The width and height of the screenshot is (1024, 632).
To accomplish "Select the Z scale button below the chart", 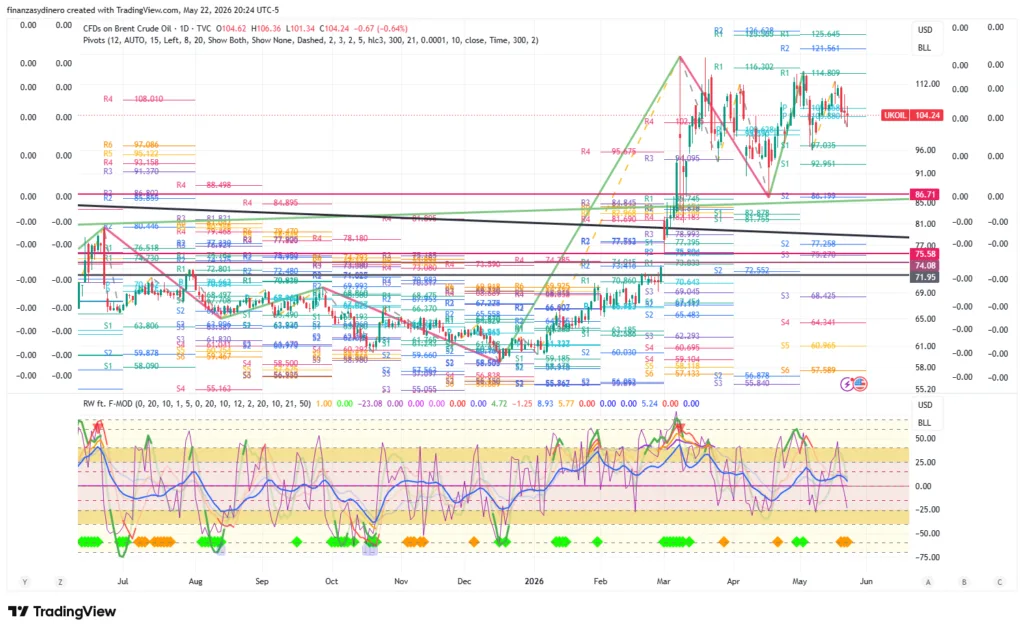I will 60,581.
